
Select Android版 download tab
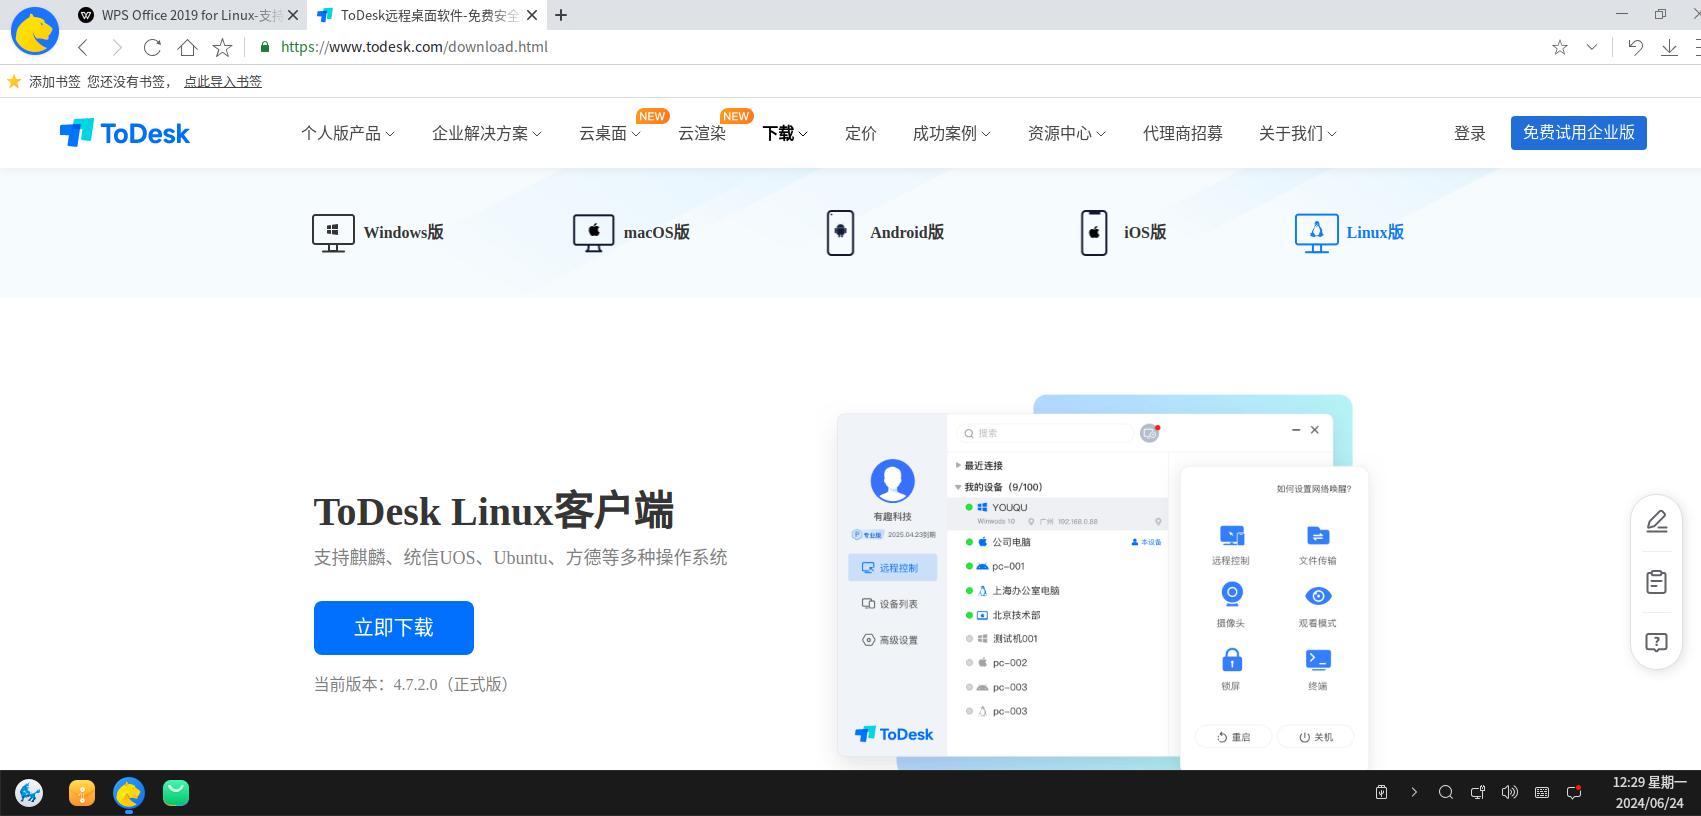(885, 232)
